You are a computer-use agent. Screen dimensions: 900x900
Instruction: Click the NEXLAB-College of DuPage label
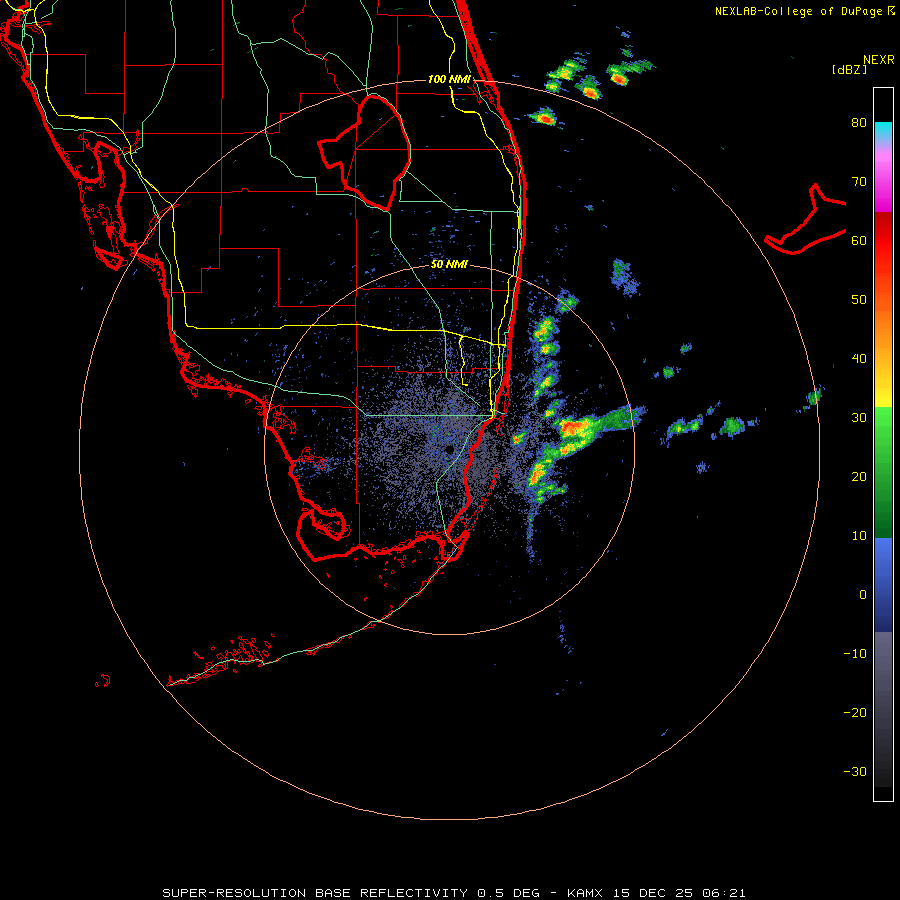[798, 11]
